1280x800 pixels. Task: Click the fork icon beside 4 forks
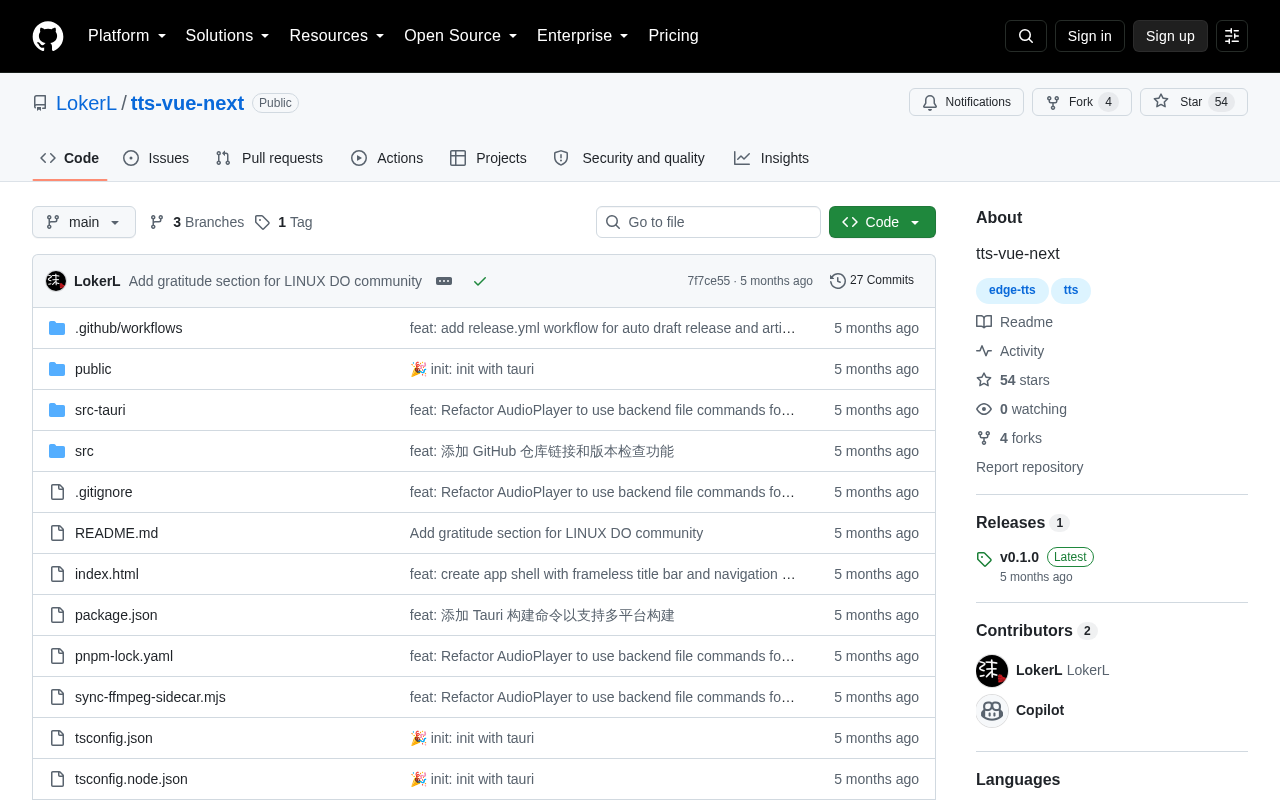click(984, 438)
